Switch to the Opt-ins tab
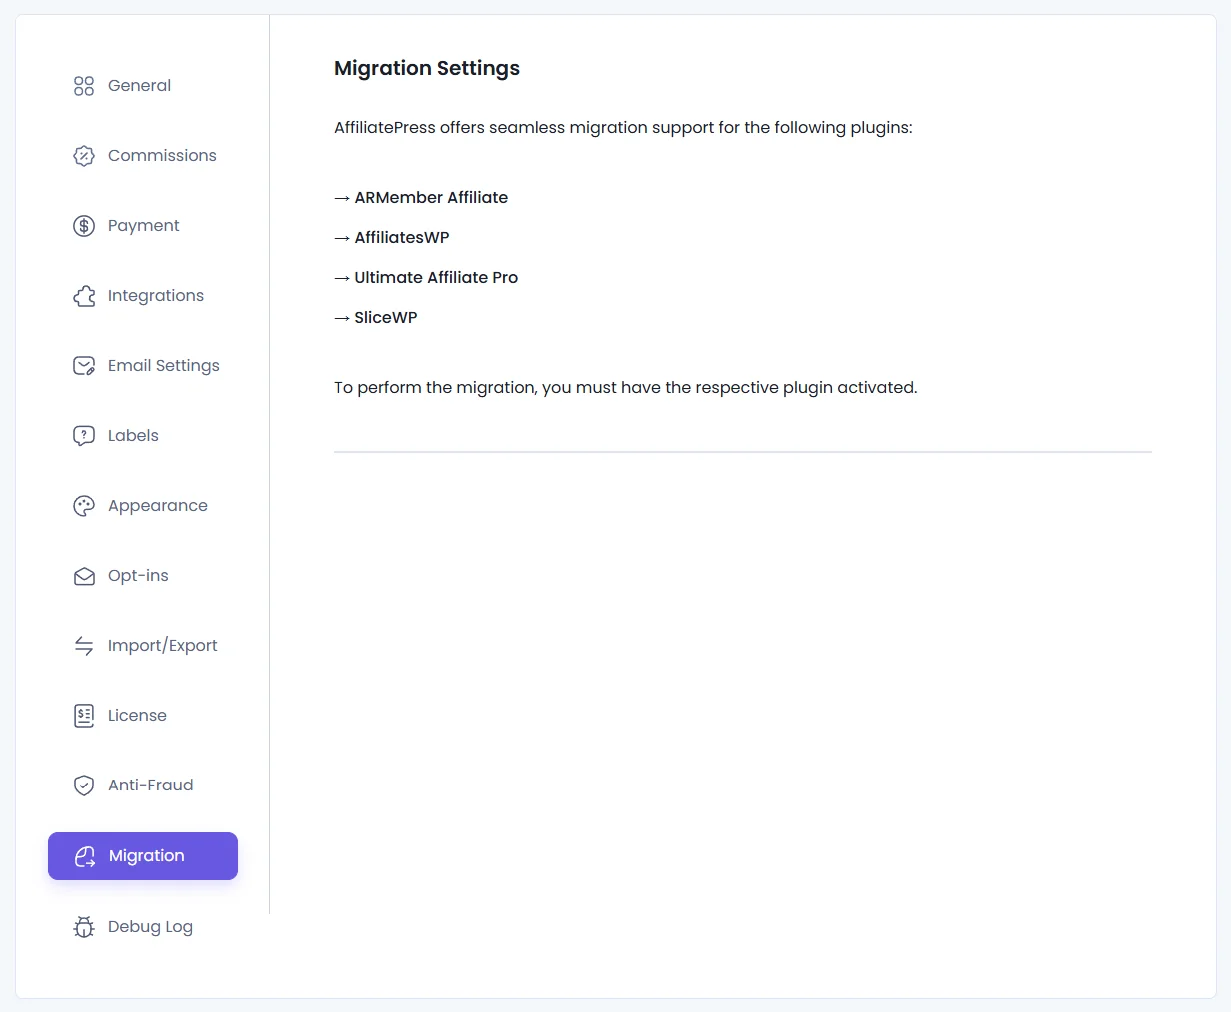This screenshot has height=1012, width=1231. (x=143, y=576)
